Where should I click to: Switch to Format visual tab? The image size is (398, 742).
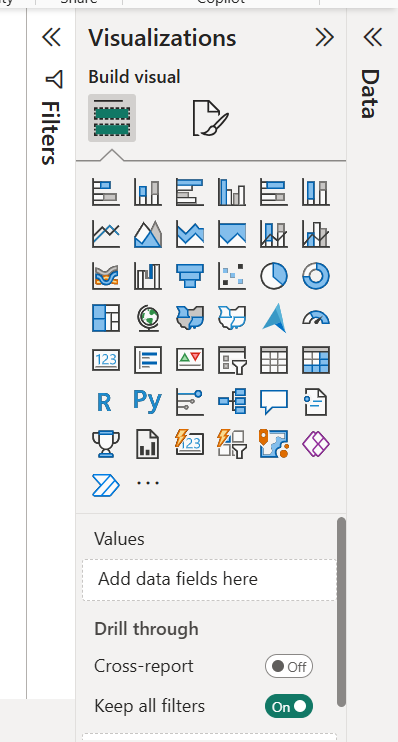(211, 117)
